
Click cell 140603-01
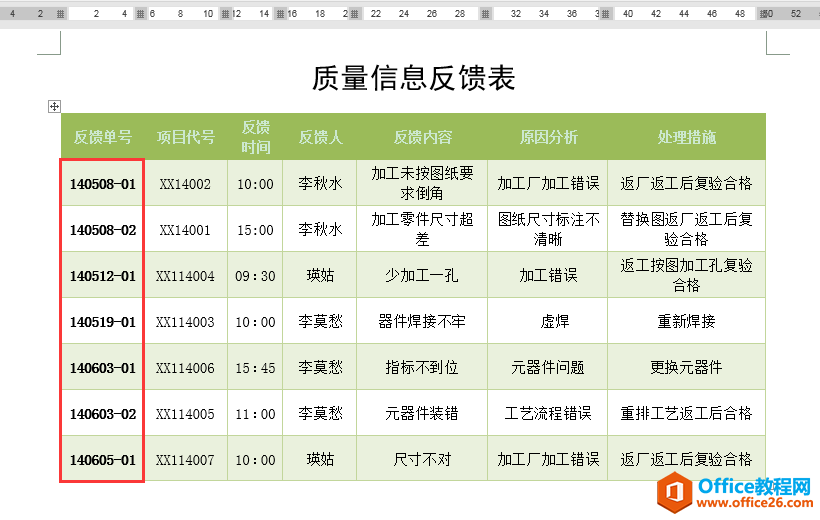point(103,368)
